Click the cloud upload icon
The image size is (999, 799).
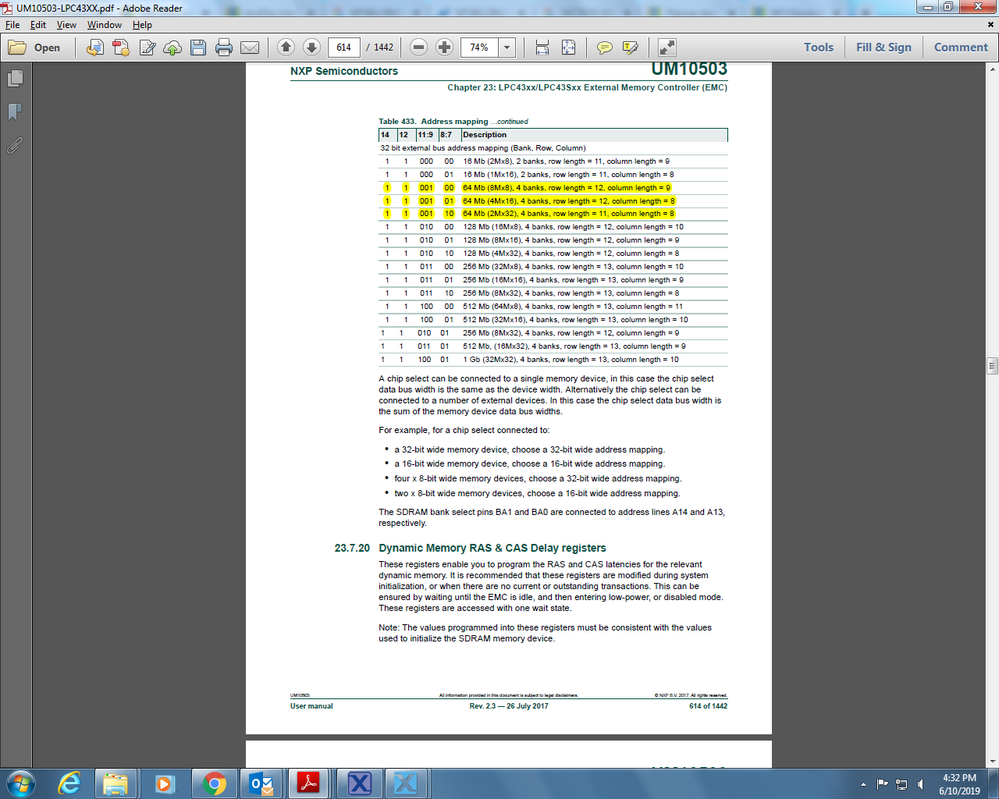point(173,48)
